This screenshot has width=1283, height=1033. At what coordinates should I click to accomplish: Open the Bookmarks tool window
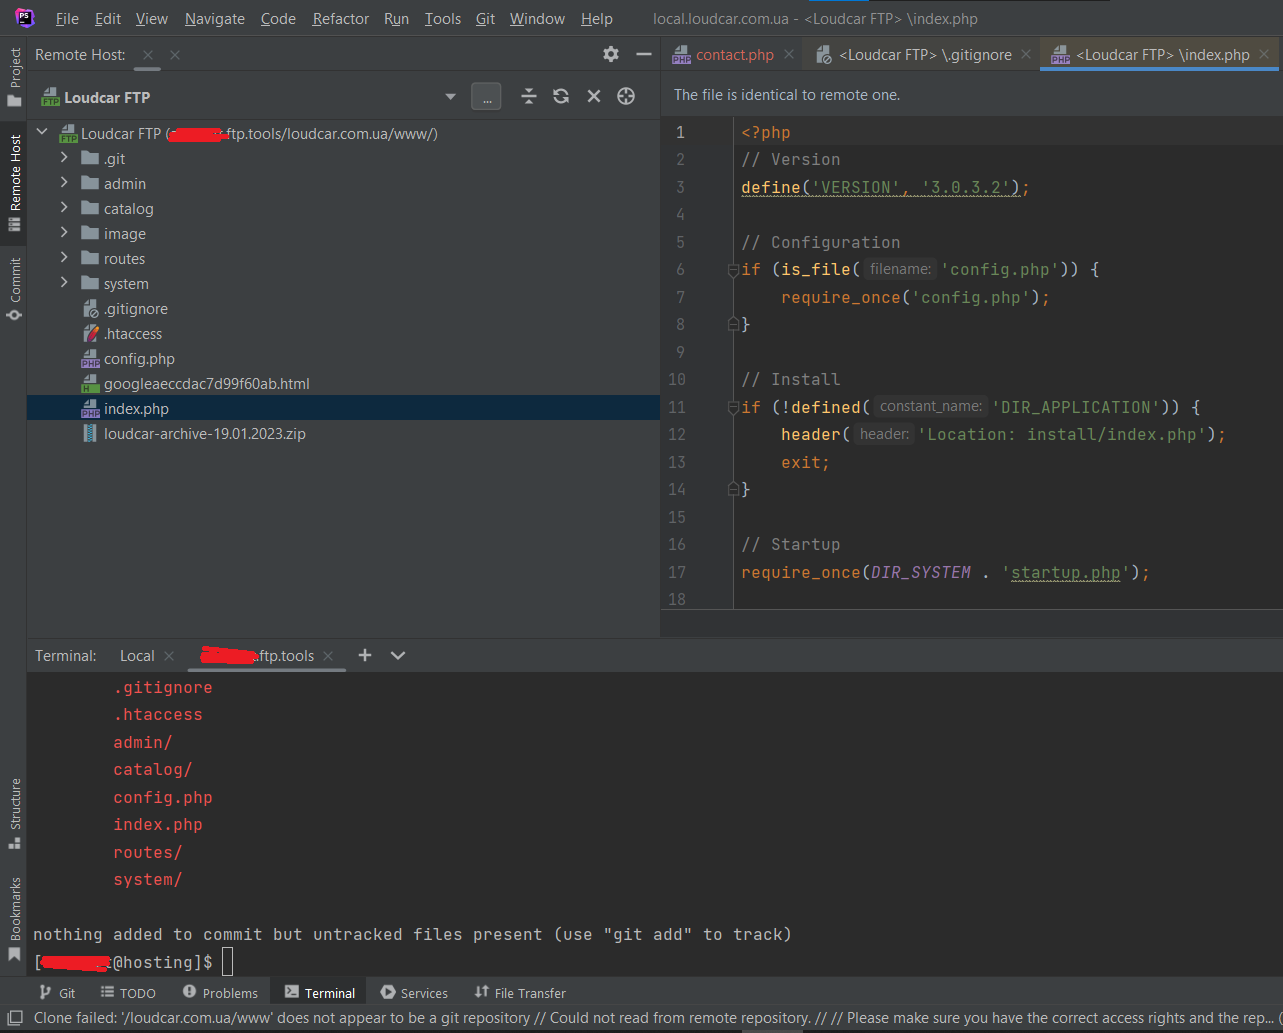tap(14, 918)
